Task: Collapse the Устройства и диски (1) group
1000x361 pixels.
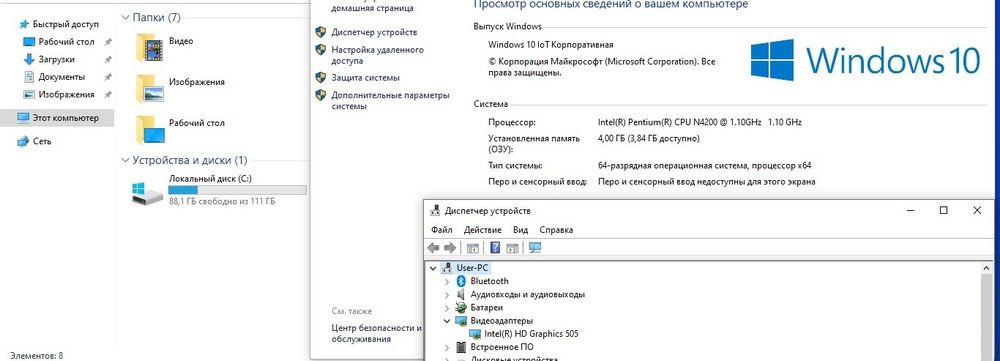Action: pyautogui.click(x=125, y=161)
